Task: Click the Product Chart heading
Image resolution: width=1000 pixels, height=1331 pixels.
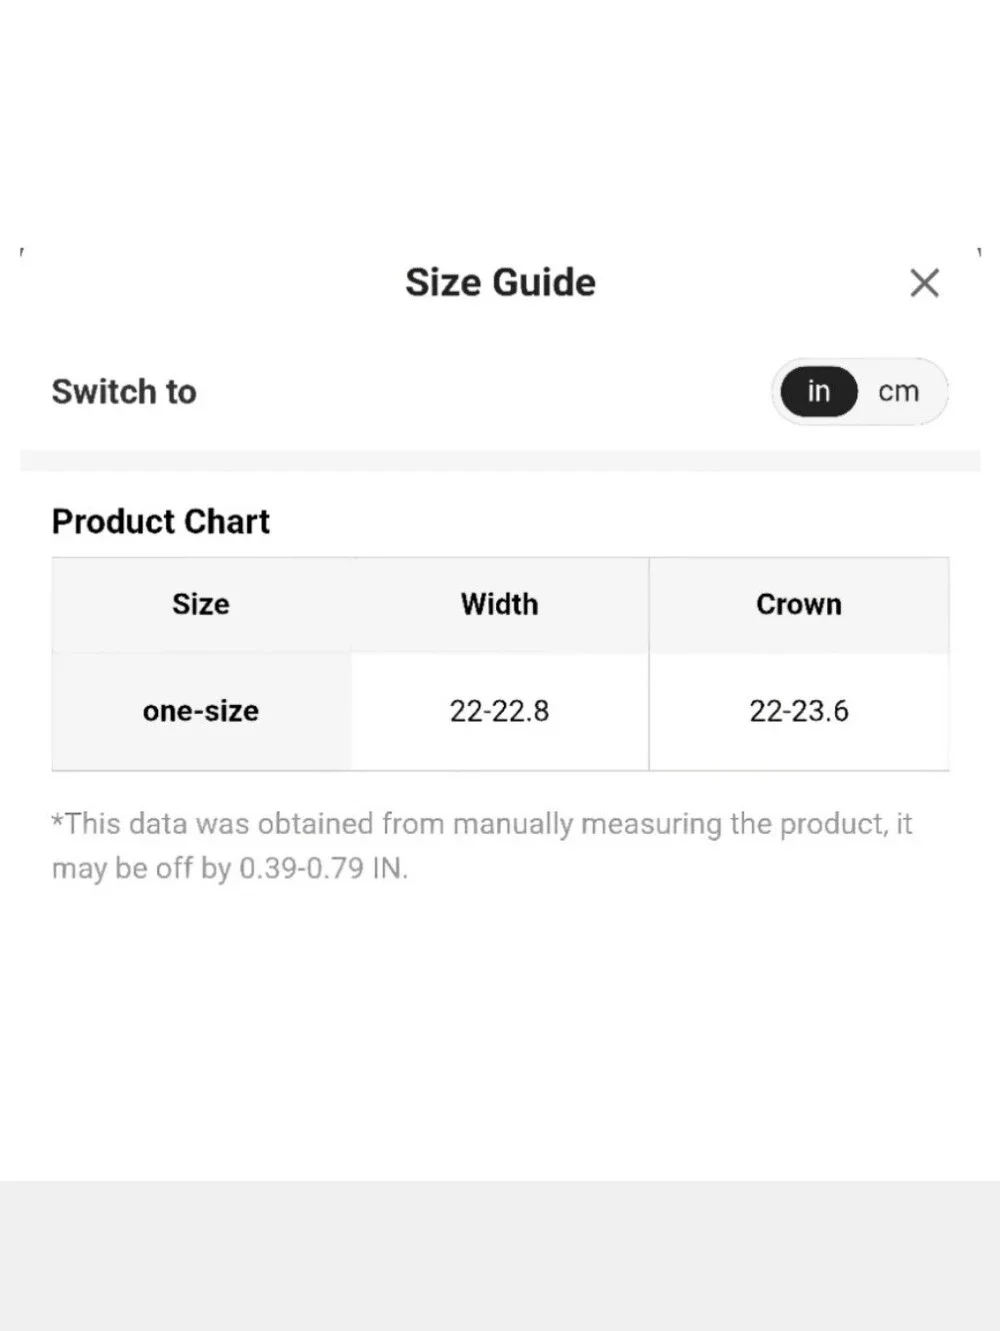Action: (x=161, y=521)
